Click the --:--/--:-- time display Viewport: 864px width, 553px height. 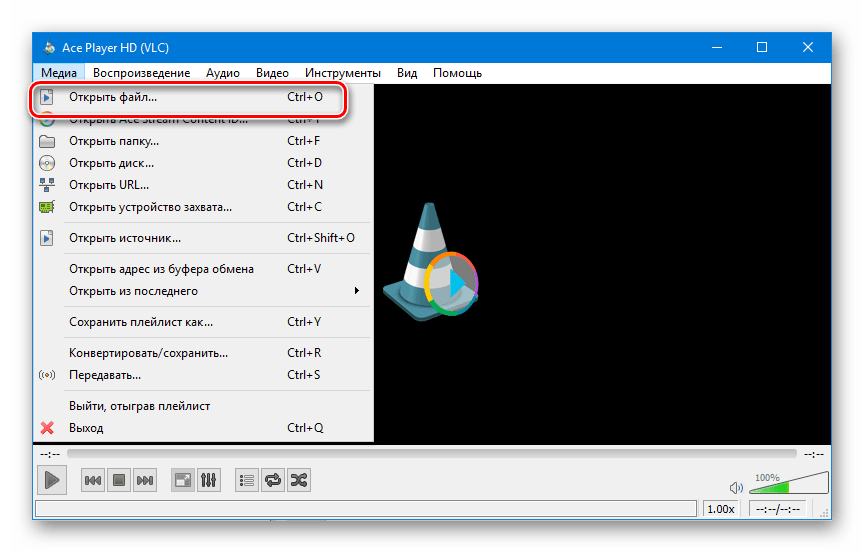tap(777, 509)
